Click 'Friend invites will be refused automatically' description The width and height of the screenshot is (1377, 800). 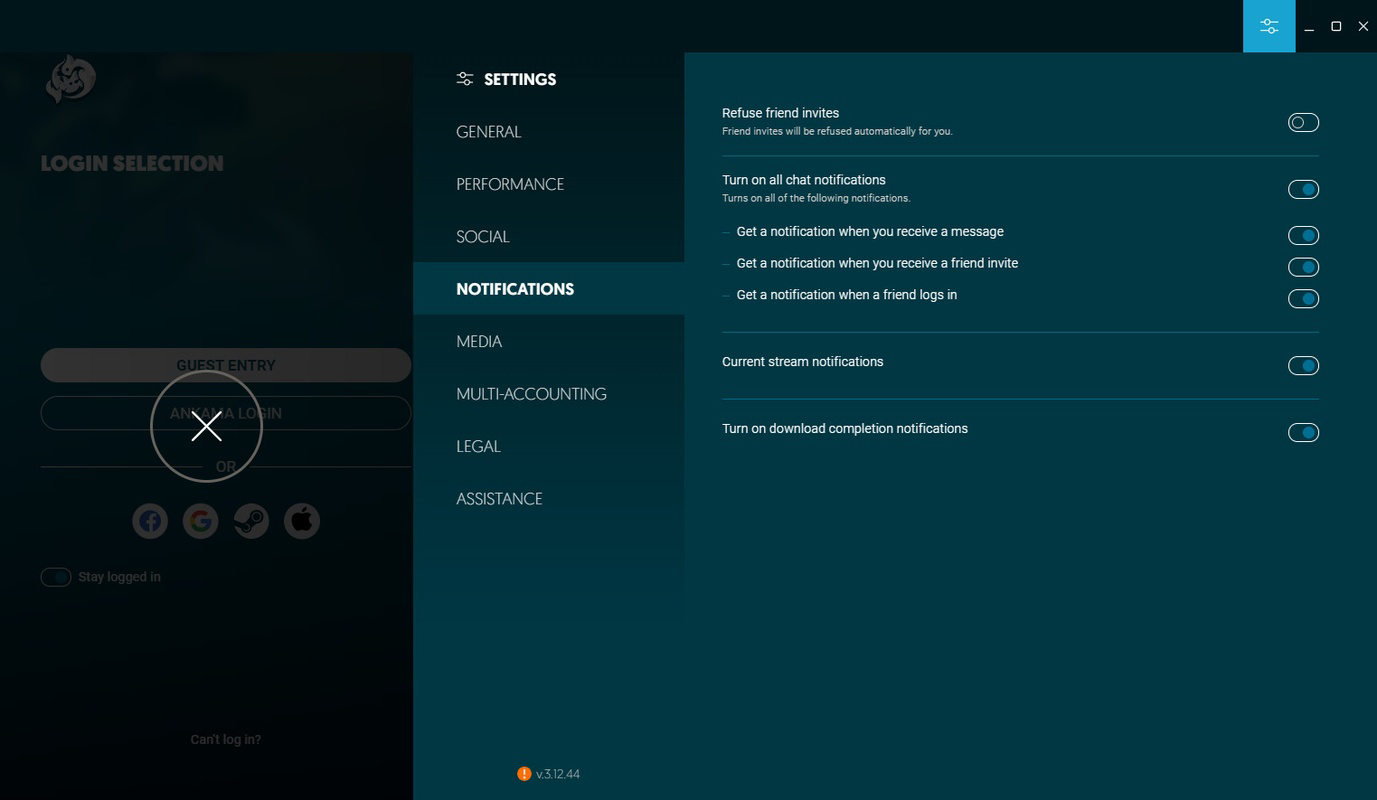[837, 131]
